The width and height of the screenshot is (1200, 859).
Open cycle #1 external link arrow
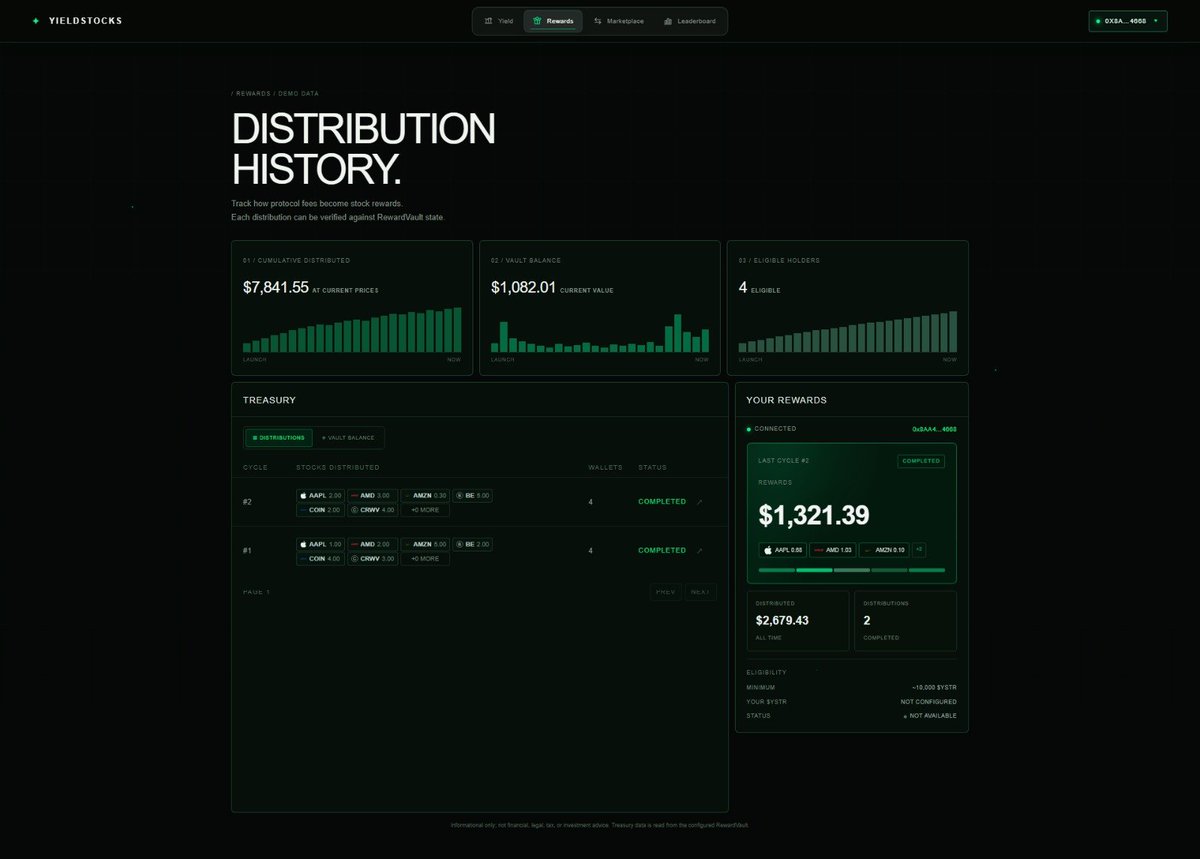(699, 551)
